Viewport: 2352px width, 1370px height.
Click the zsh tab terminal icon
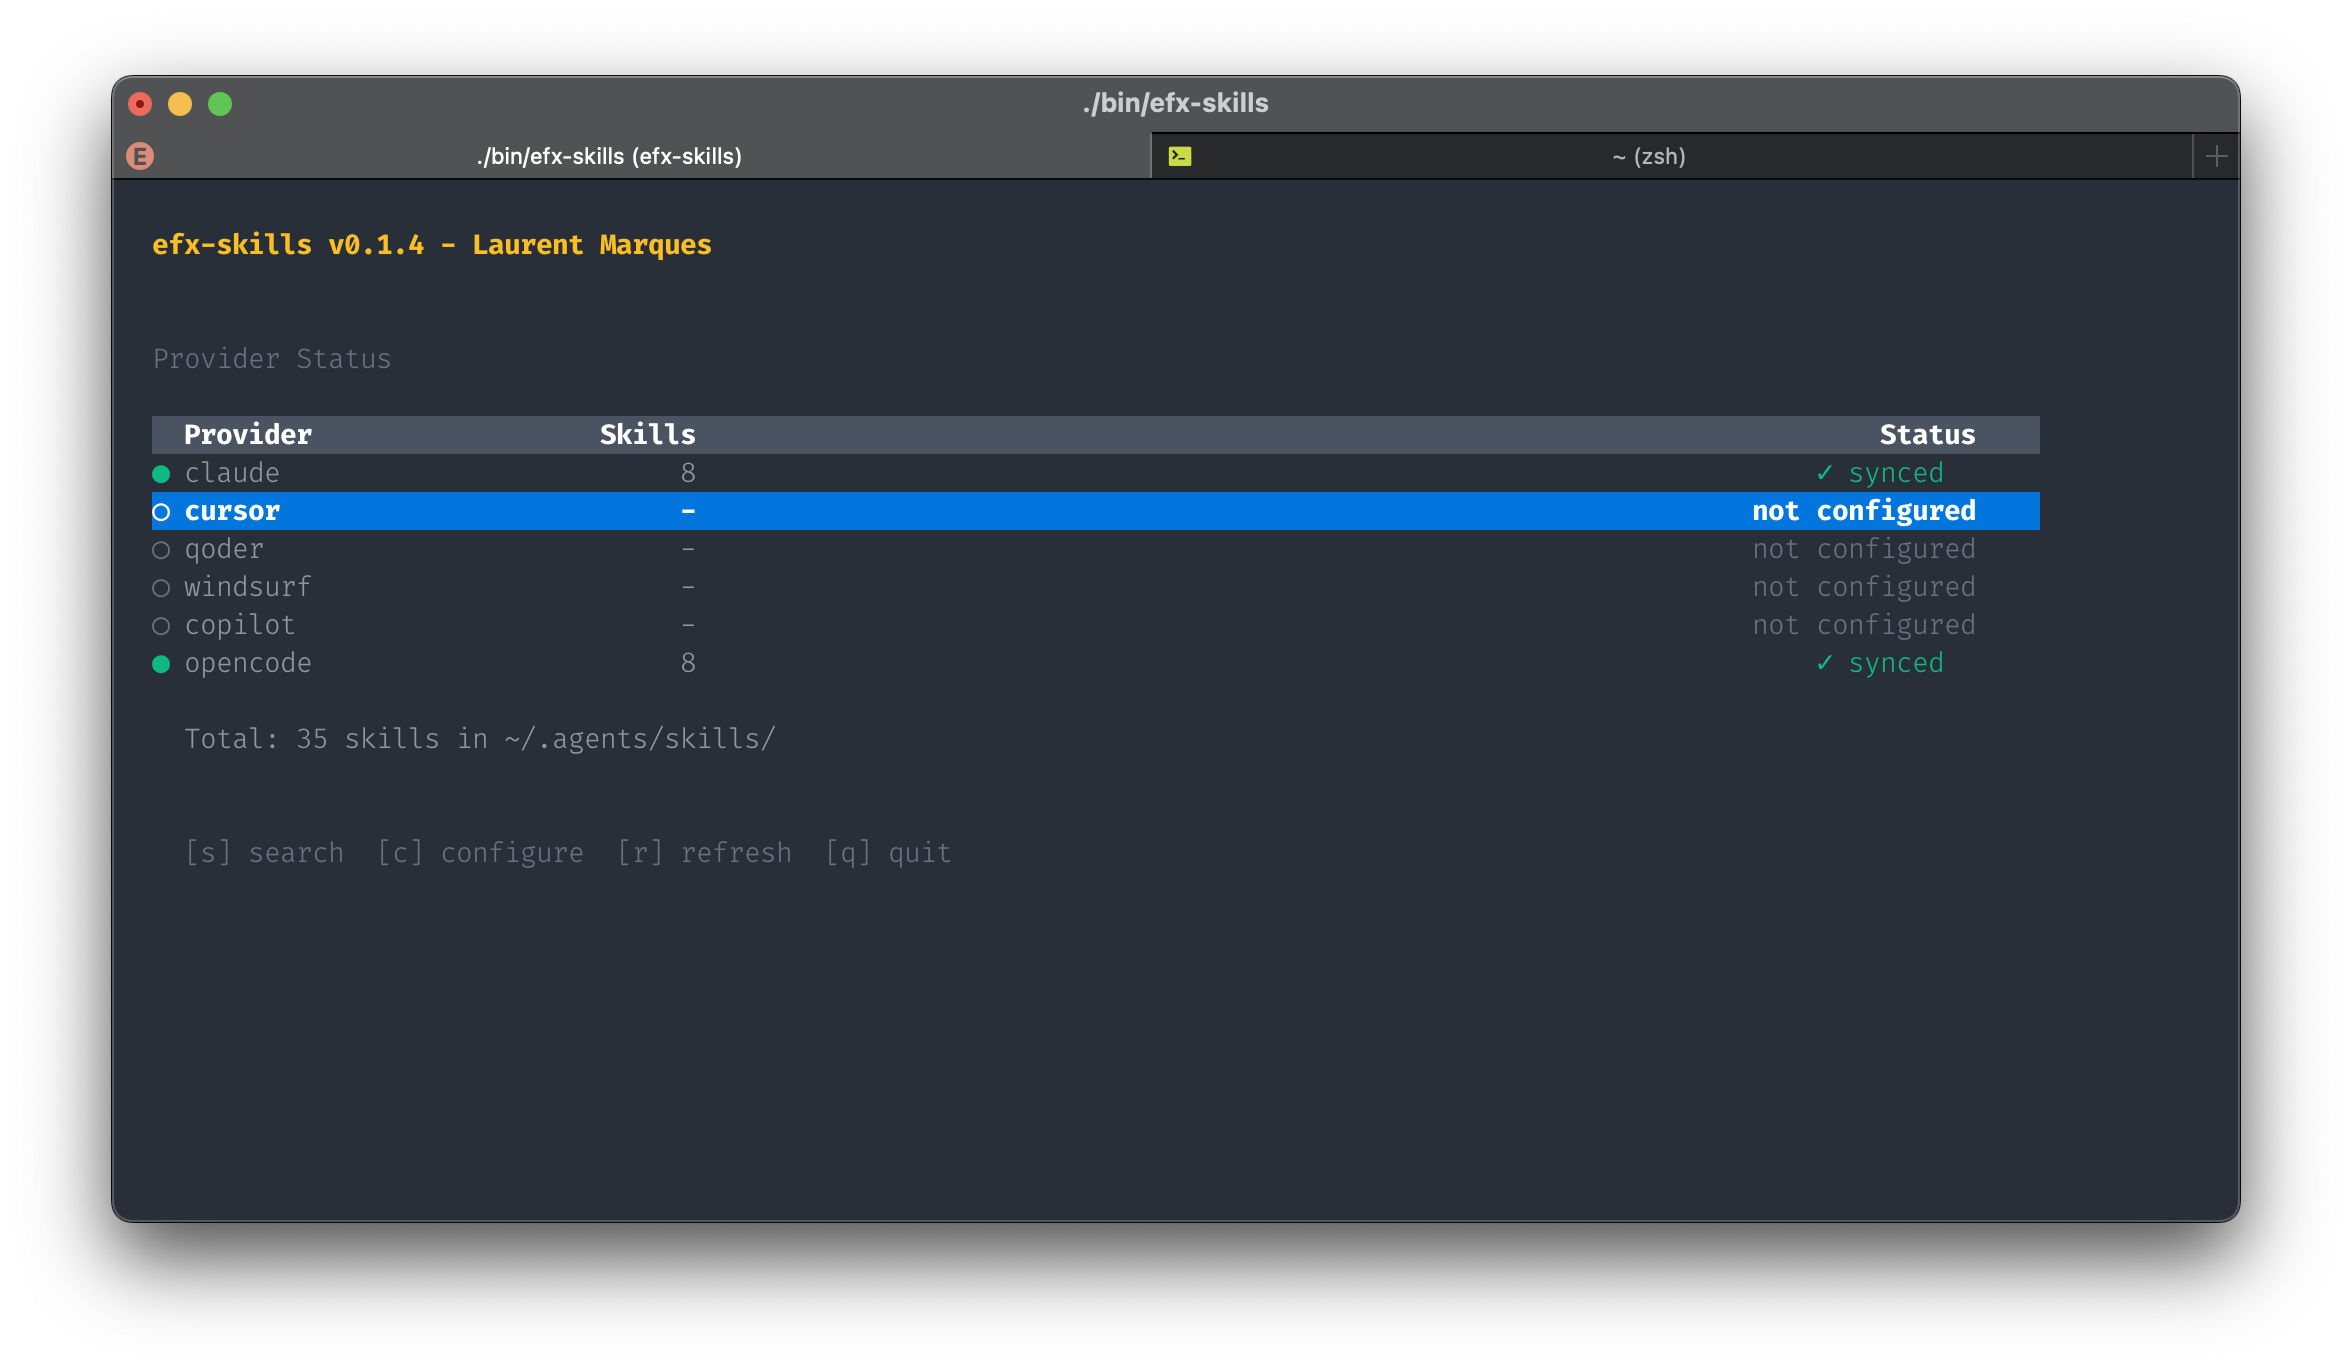tap(1180, 156)
